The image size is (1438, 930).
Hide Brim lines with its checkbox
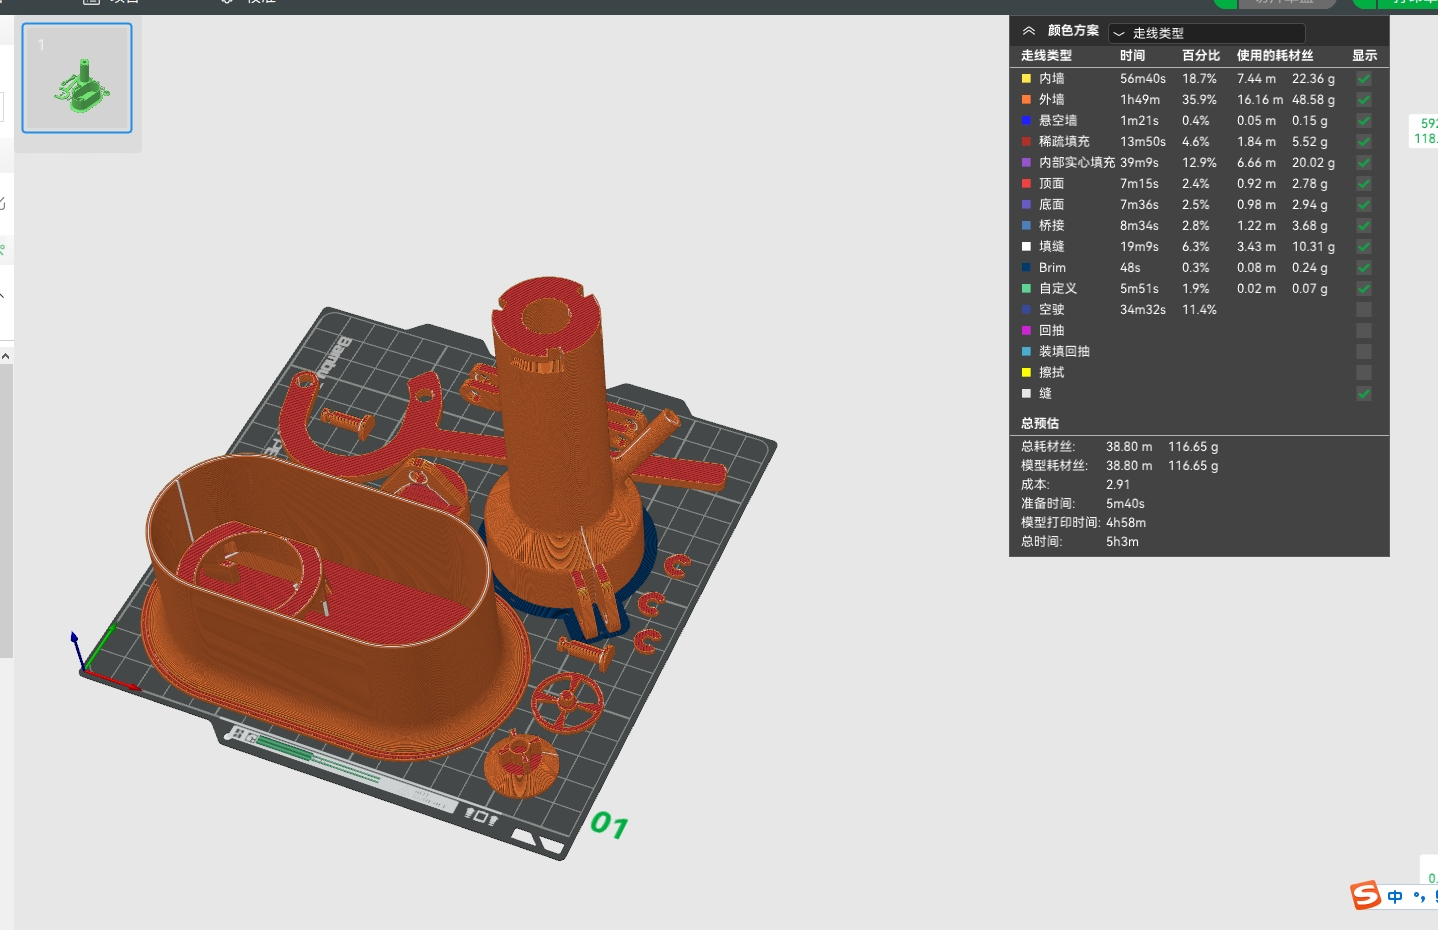tap(1364, 268)
